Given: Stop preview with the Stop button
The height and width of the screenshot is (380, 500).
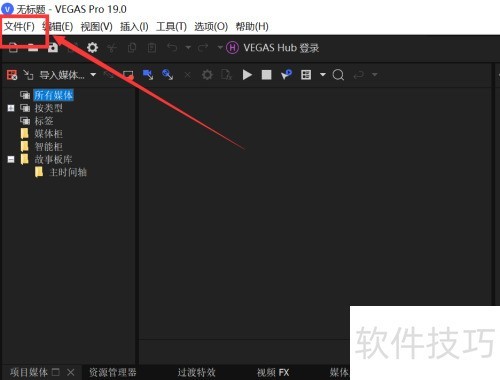Looking at the screenshot, I should coord(266,75).
